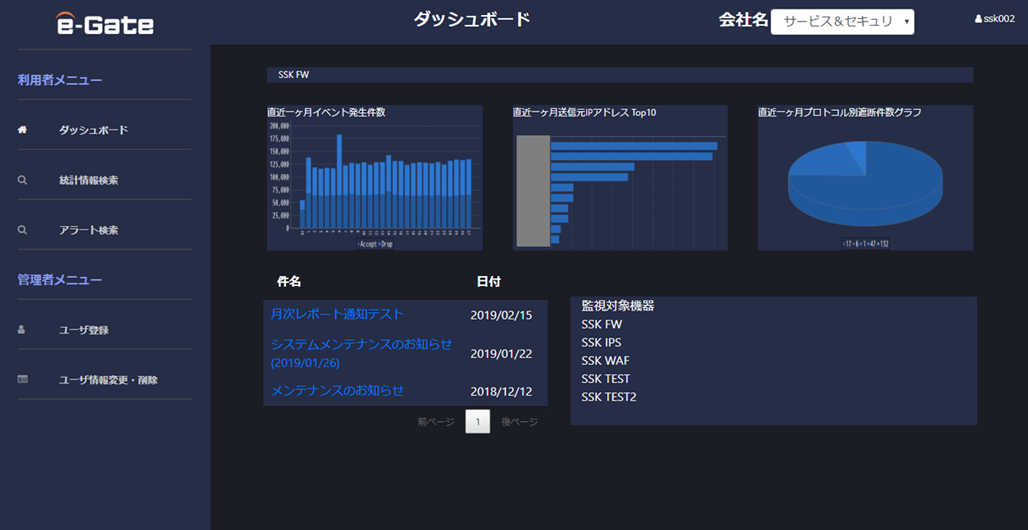
Task: Open the 月次レポート通知テスト notice
Action: click(x=337, y=314)
